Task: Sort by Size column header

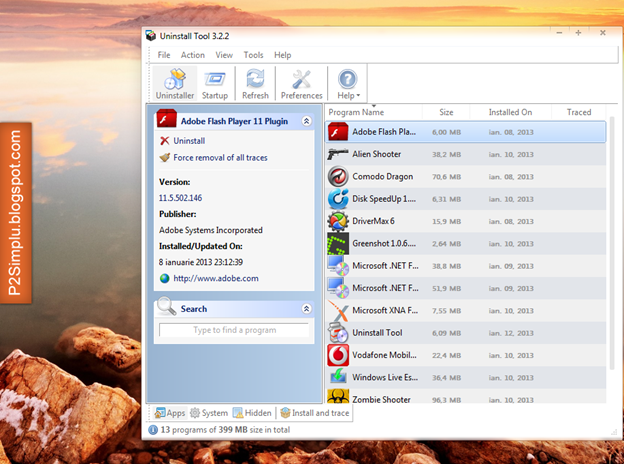Action: 446,112
